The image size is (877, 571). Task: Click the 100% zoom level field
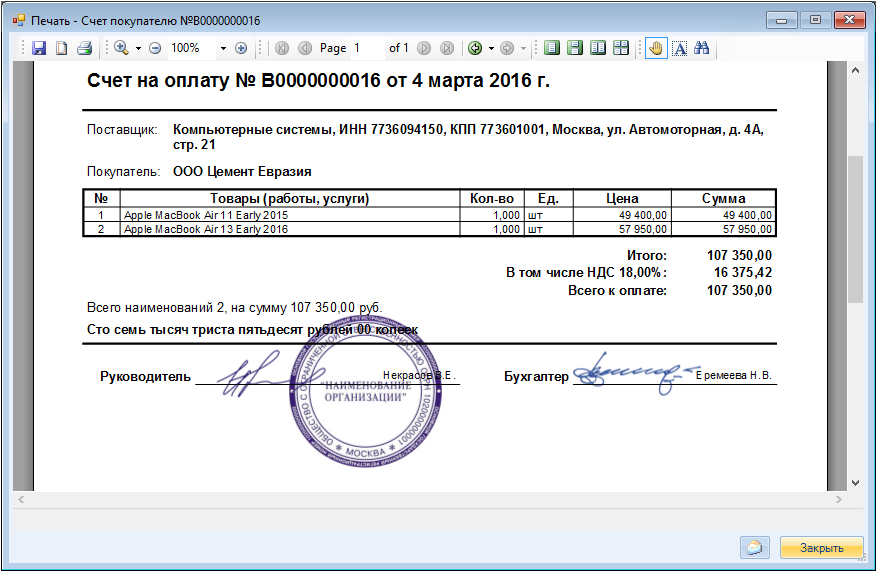pyautogui.click(x=192, y=48)
